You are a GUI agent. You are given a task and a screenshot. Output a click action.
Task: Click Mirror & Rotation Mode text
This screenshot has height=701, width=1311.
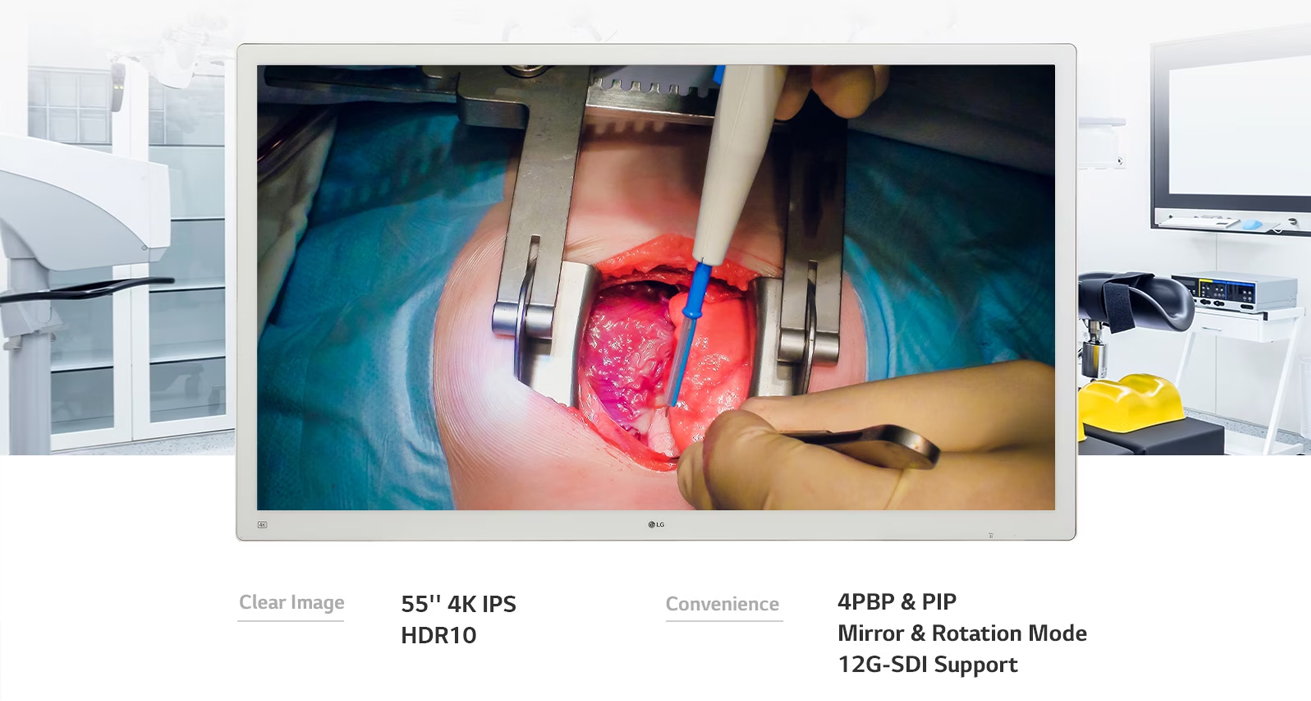click(x=961, y=634)
